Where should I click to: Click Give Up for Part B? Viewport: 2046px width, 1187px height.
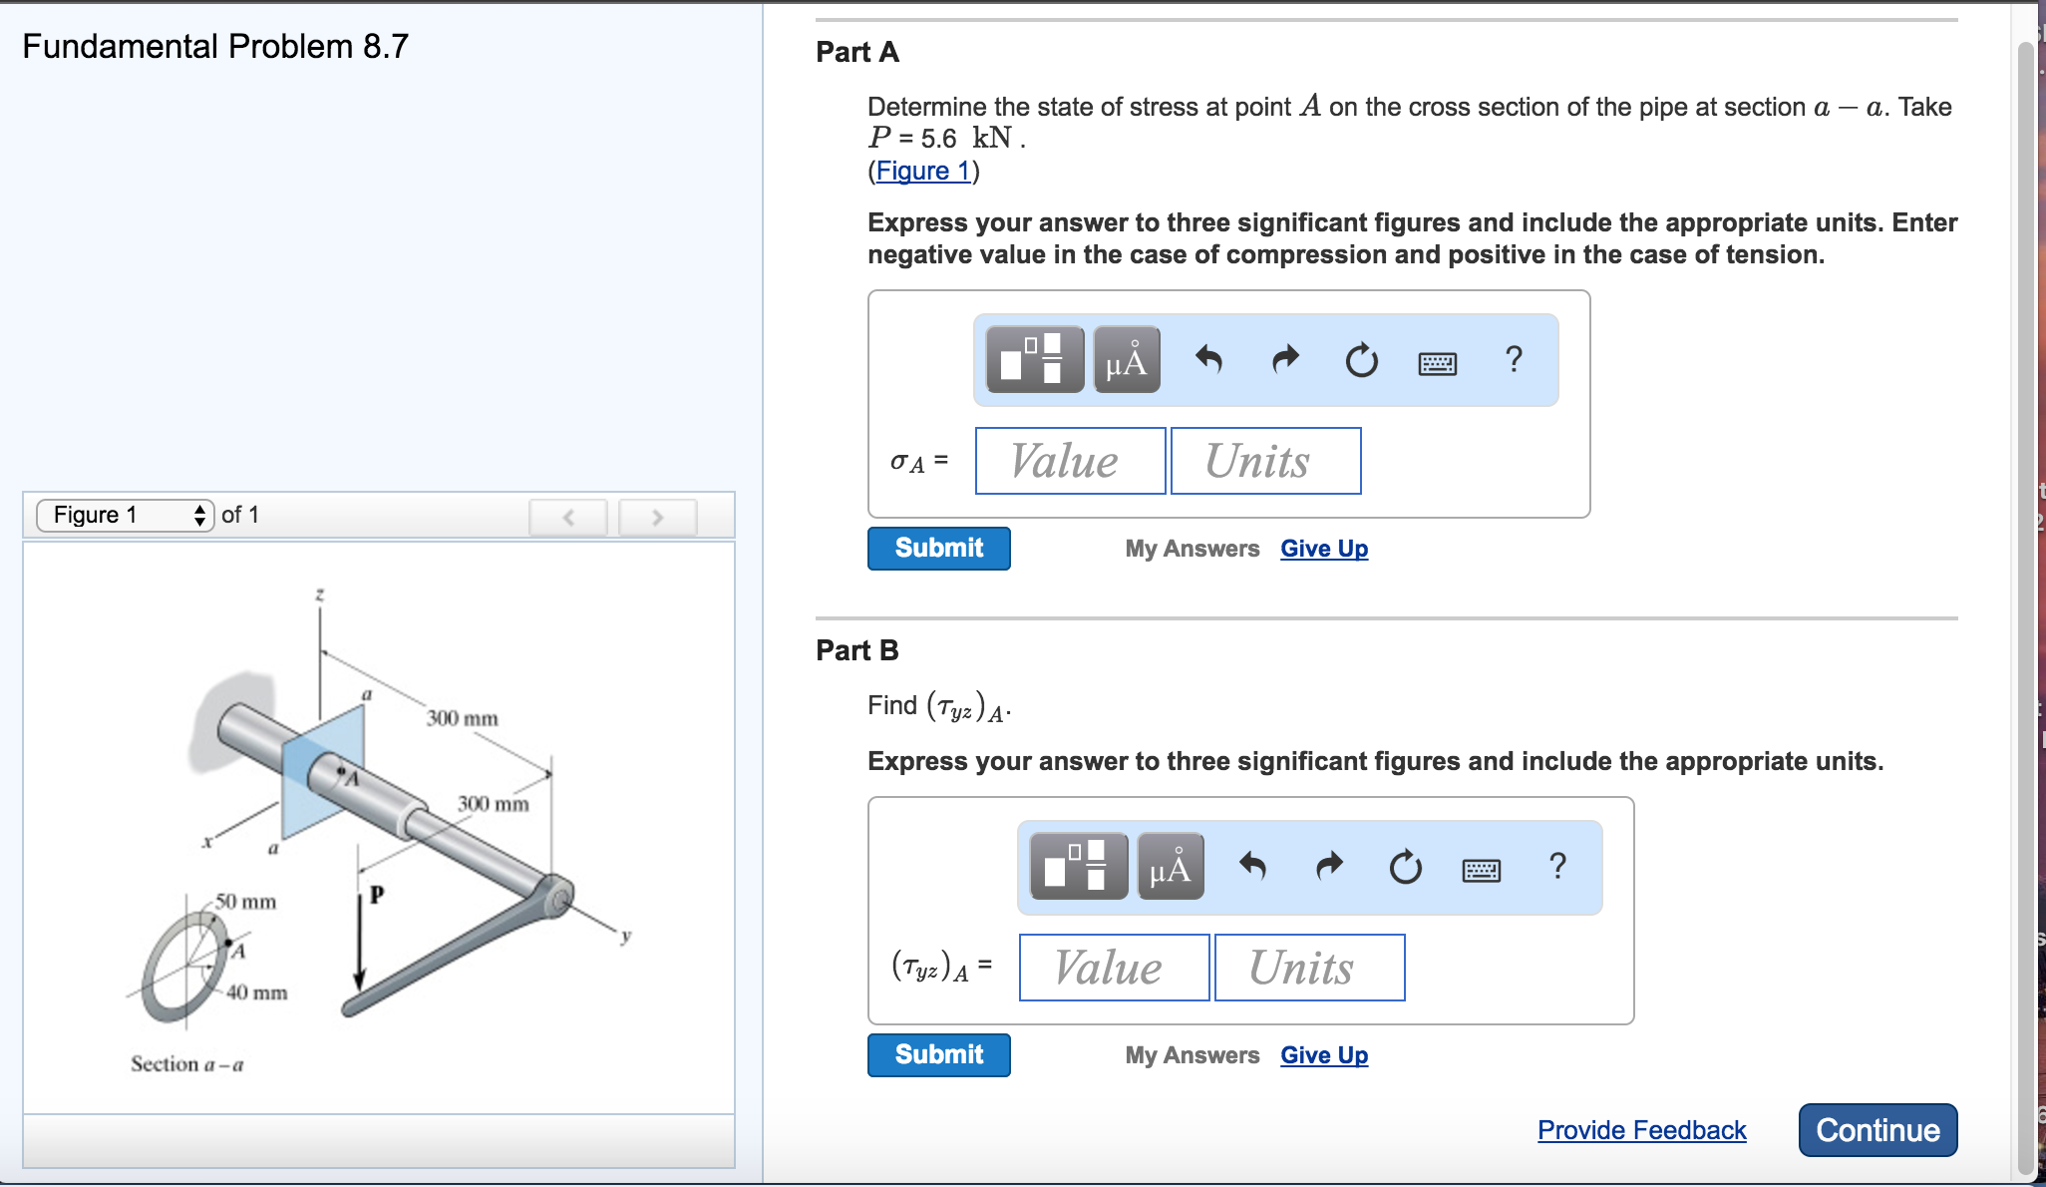coord(1323,1054)
